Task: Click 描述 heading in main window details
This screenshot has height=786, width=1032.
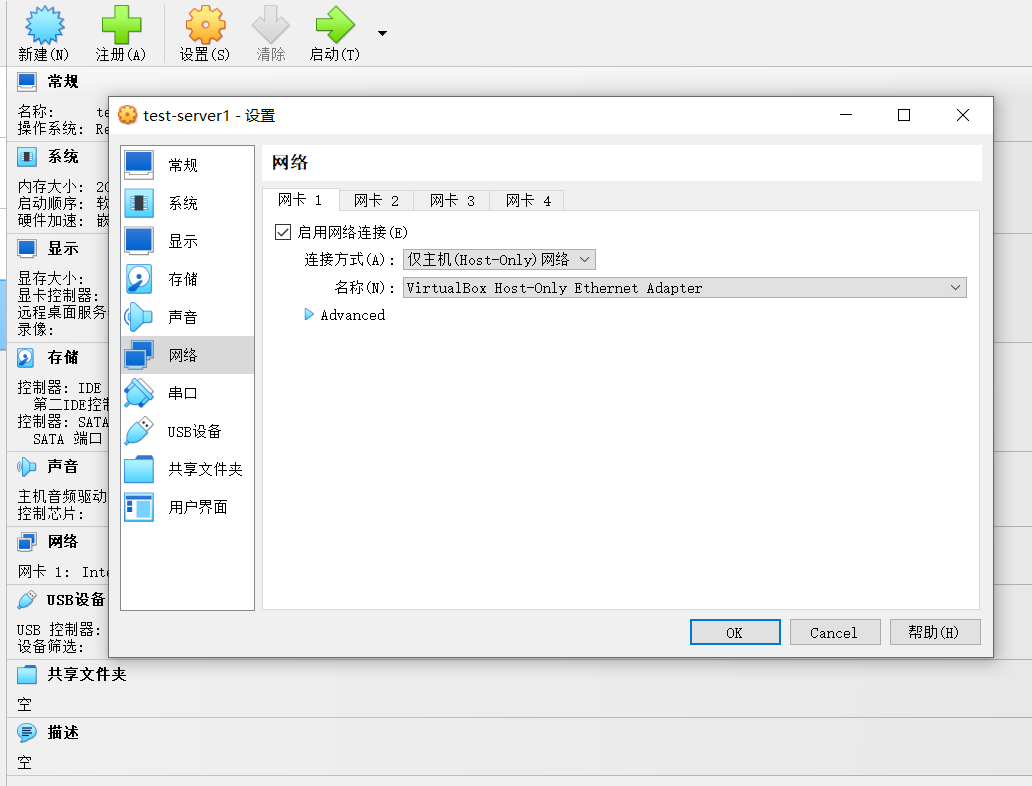Action: 63,732
